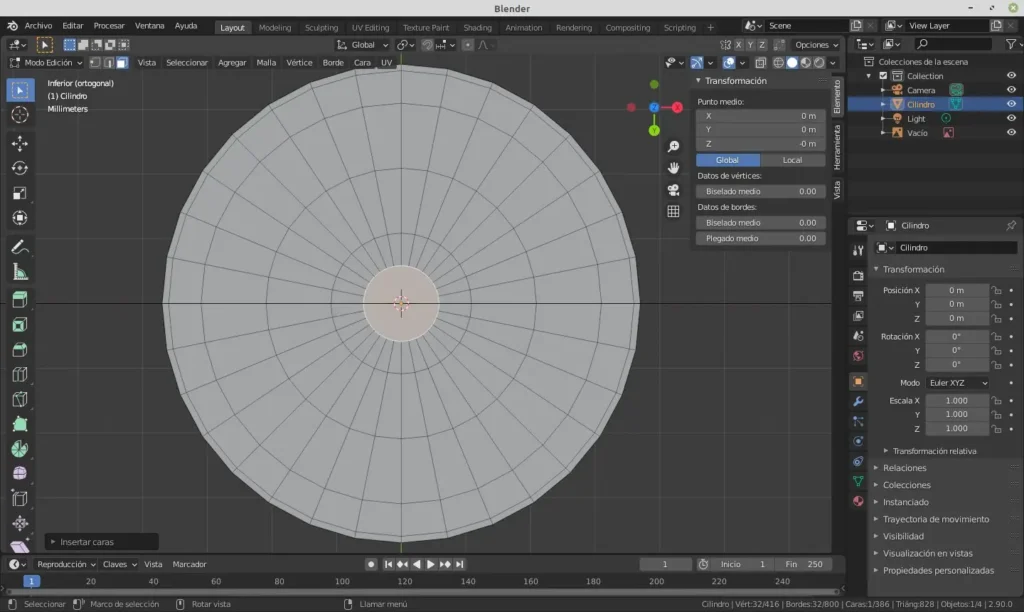
Task: Open the Modo Edición mode dropdown
Action: pyautogui.click(x=46, y=63)
